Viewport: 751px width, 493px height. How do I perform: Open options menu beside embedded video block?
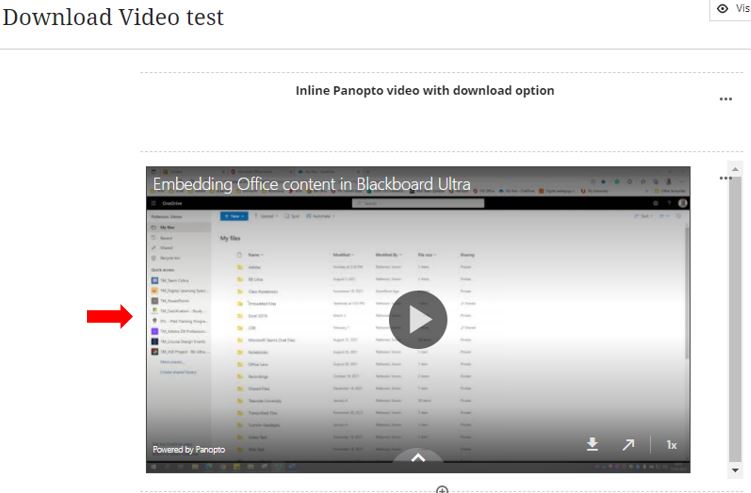724,178
